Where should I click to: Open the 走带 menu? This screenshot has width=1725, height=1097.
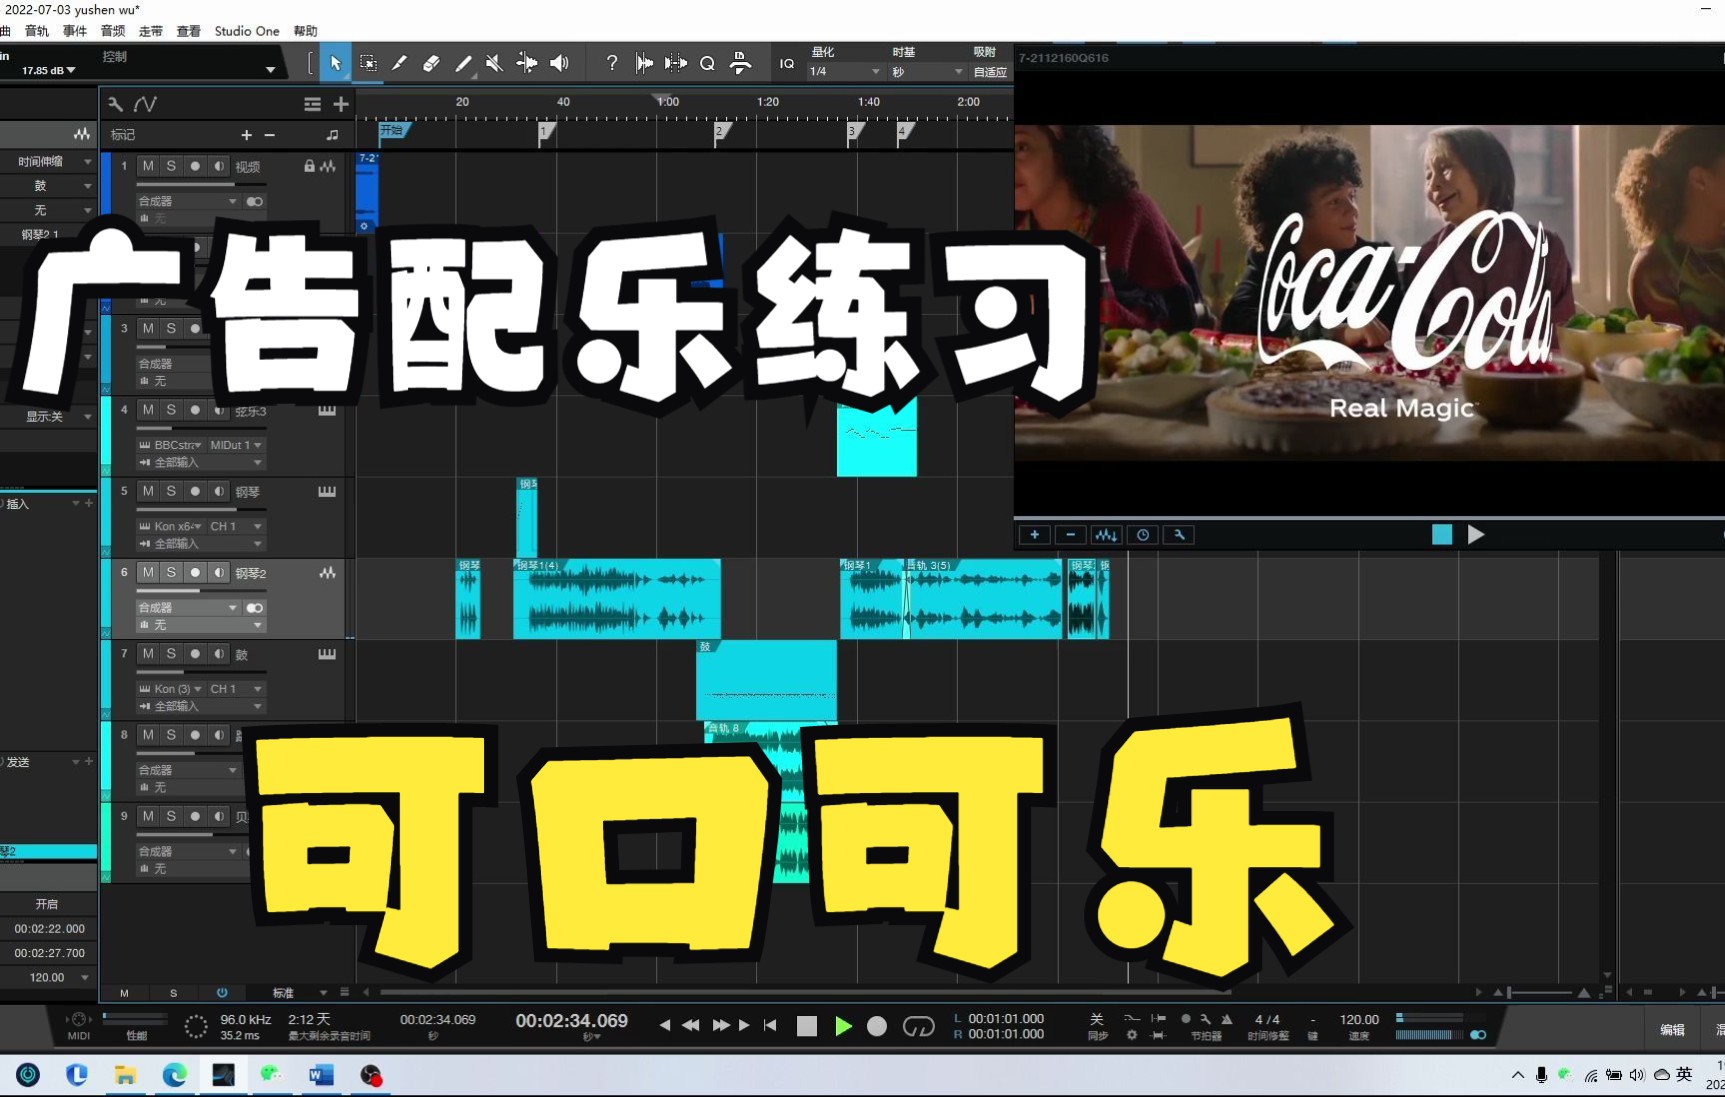tap(151, 31)
